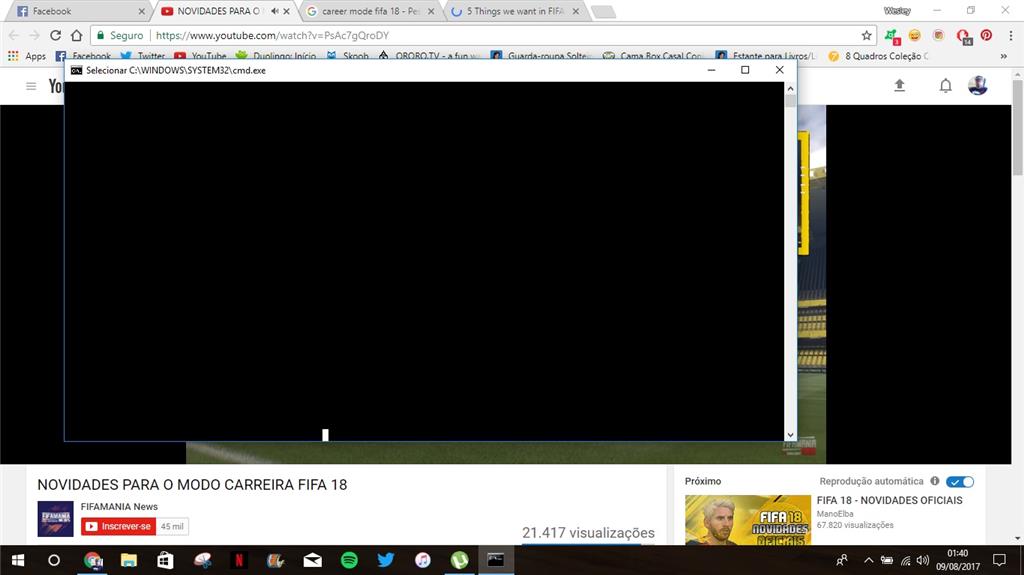Open the Twitter bookmark
This screenshot has height=575, width=1024.
142,56
